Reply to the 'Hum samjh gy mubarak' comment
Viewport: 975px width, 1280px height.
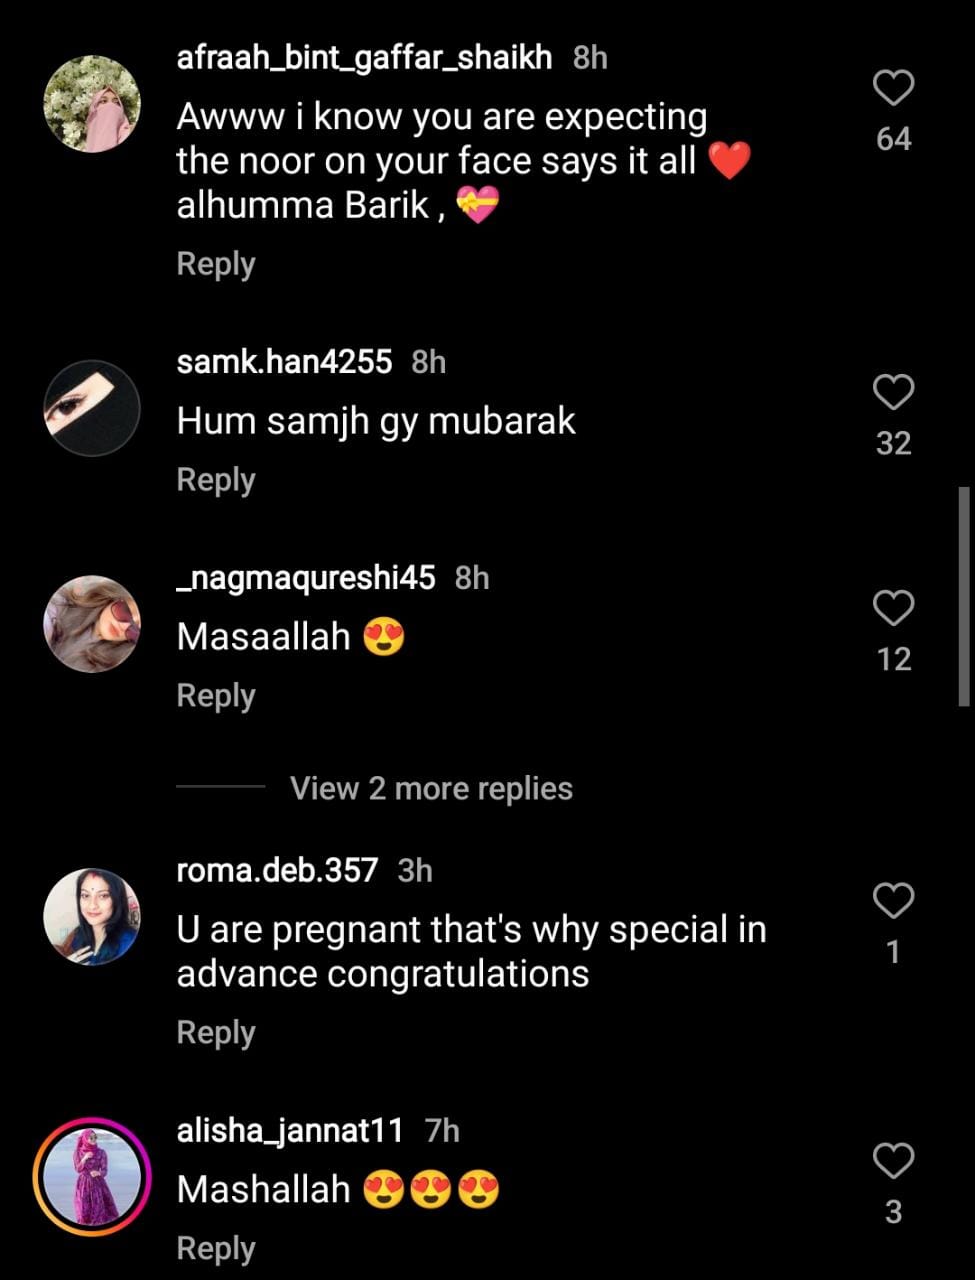pos(216,480)
